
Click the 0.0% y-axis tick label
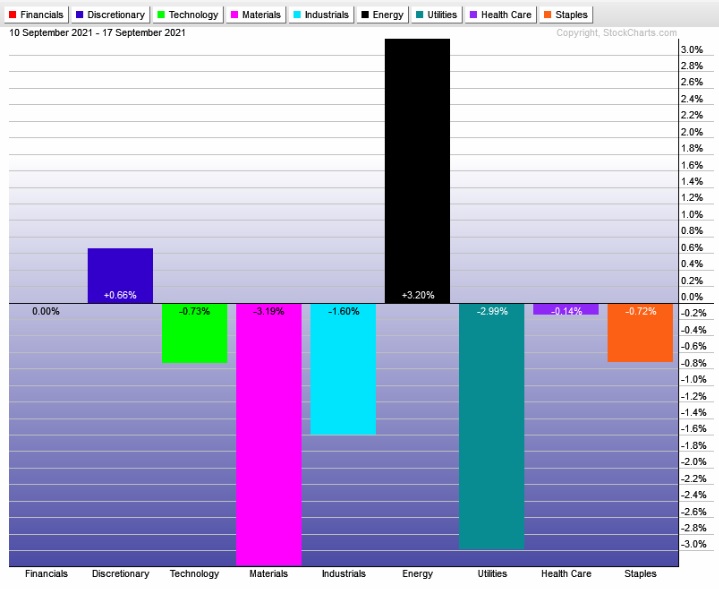691,297
